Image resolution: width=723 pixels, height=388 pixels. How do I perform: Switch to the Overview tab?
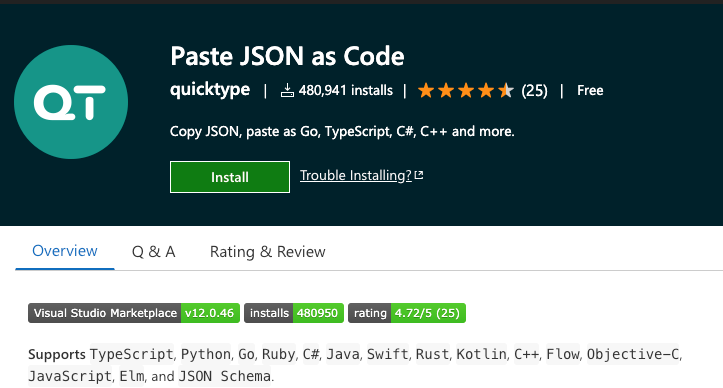point(65,251)
